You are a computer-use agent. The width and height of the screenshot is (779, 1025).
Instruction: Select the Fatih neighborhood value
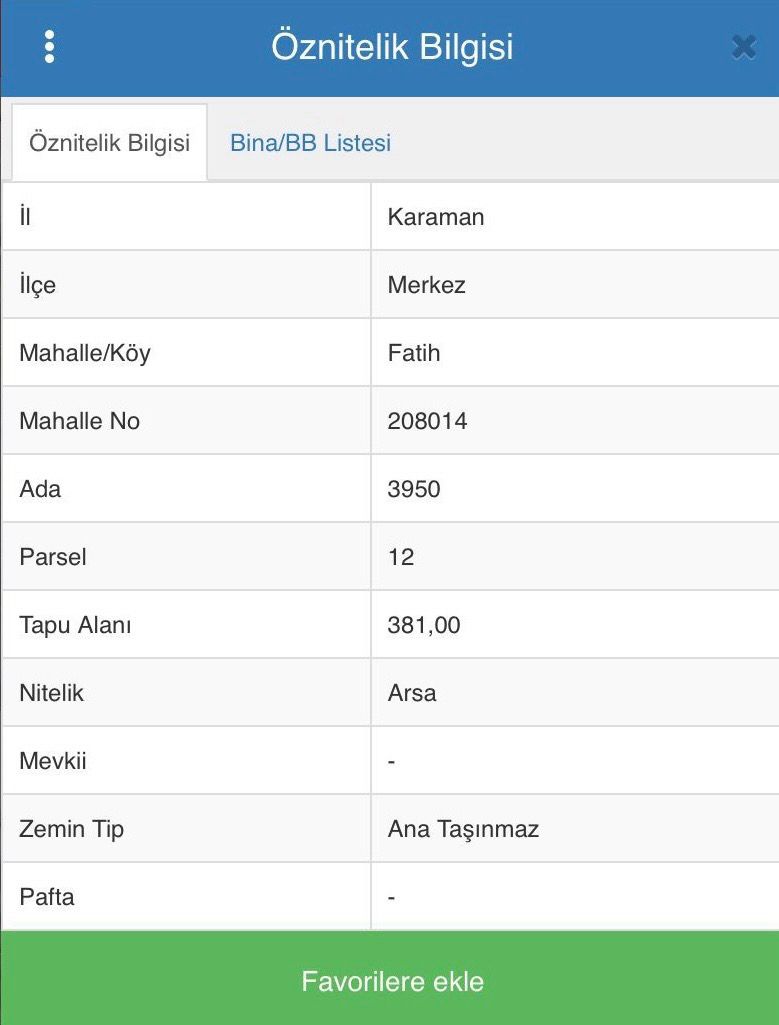point(413,352)
